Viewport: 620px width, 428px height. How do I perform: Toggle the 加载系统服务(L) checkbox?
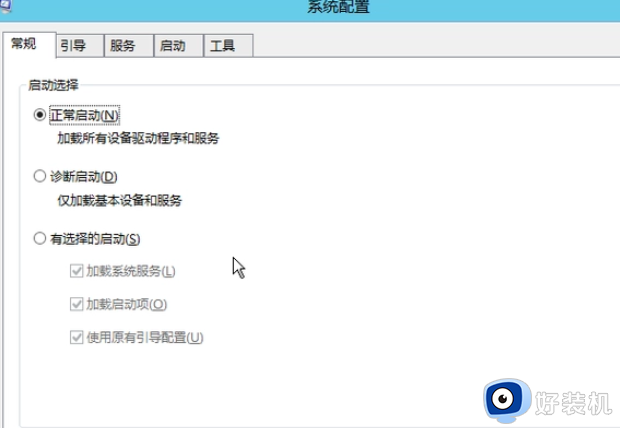click(x=76, y=271)
